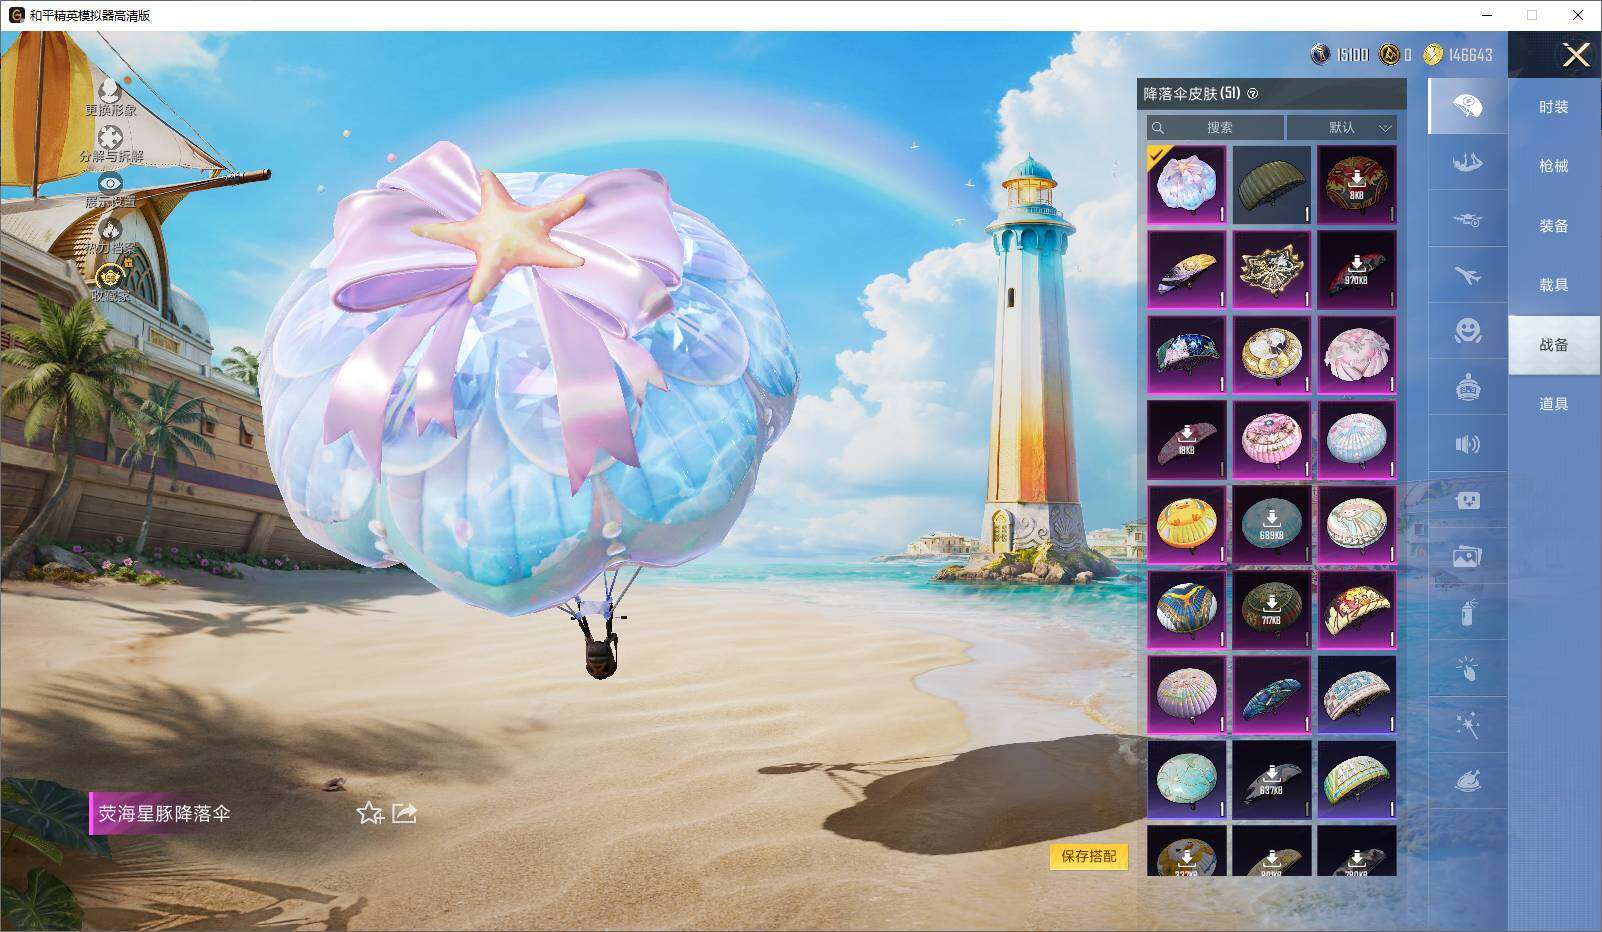Viewport: 1602px width, 932px height.
Task: Click the blue currency icon beside 15100
Action: click(x=1320, y=54)
